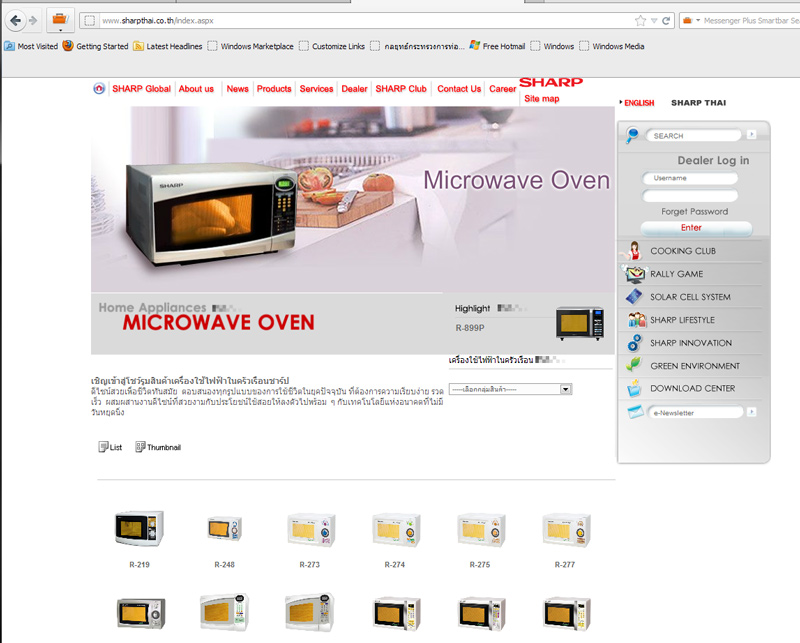The width and height of the screenshot is (800, 643).
Task: Click the dealer password field
Action: (x=690, y=195)
